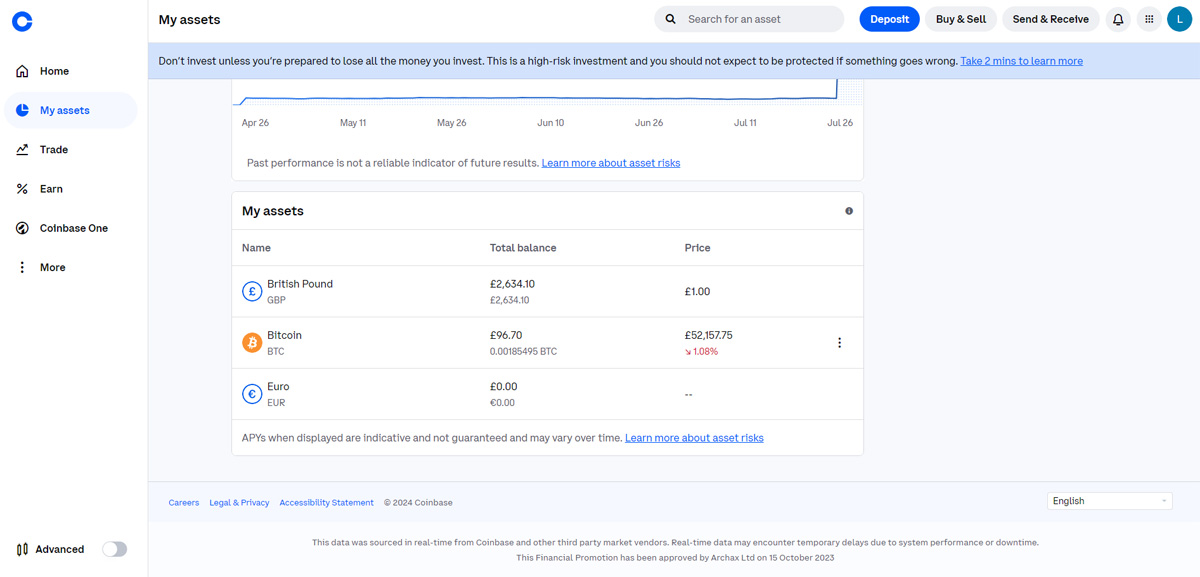The width and height of the screenshot is (1200, 577).
Task: Click the Advanced candlestick icon
Action: click(22, 549)
